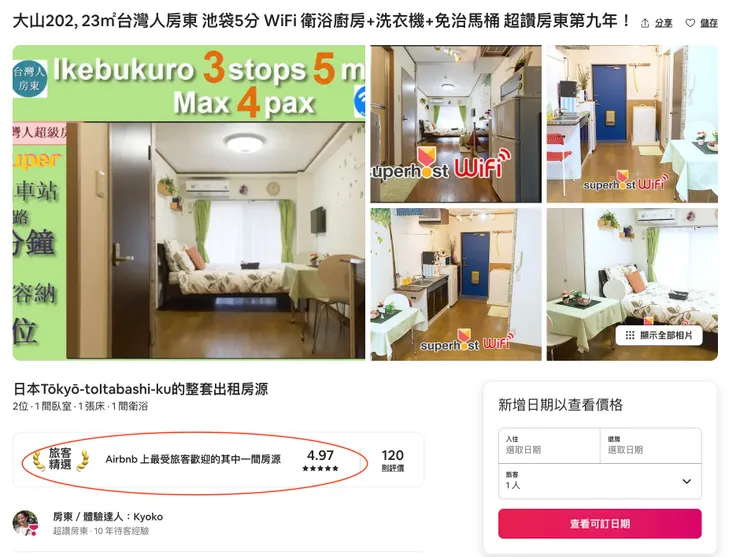Click the heart save icon
The height and width of the screenshot is (557, 740).
click(690, 23)
